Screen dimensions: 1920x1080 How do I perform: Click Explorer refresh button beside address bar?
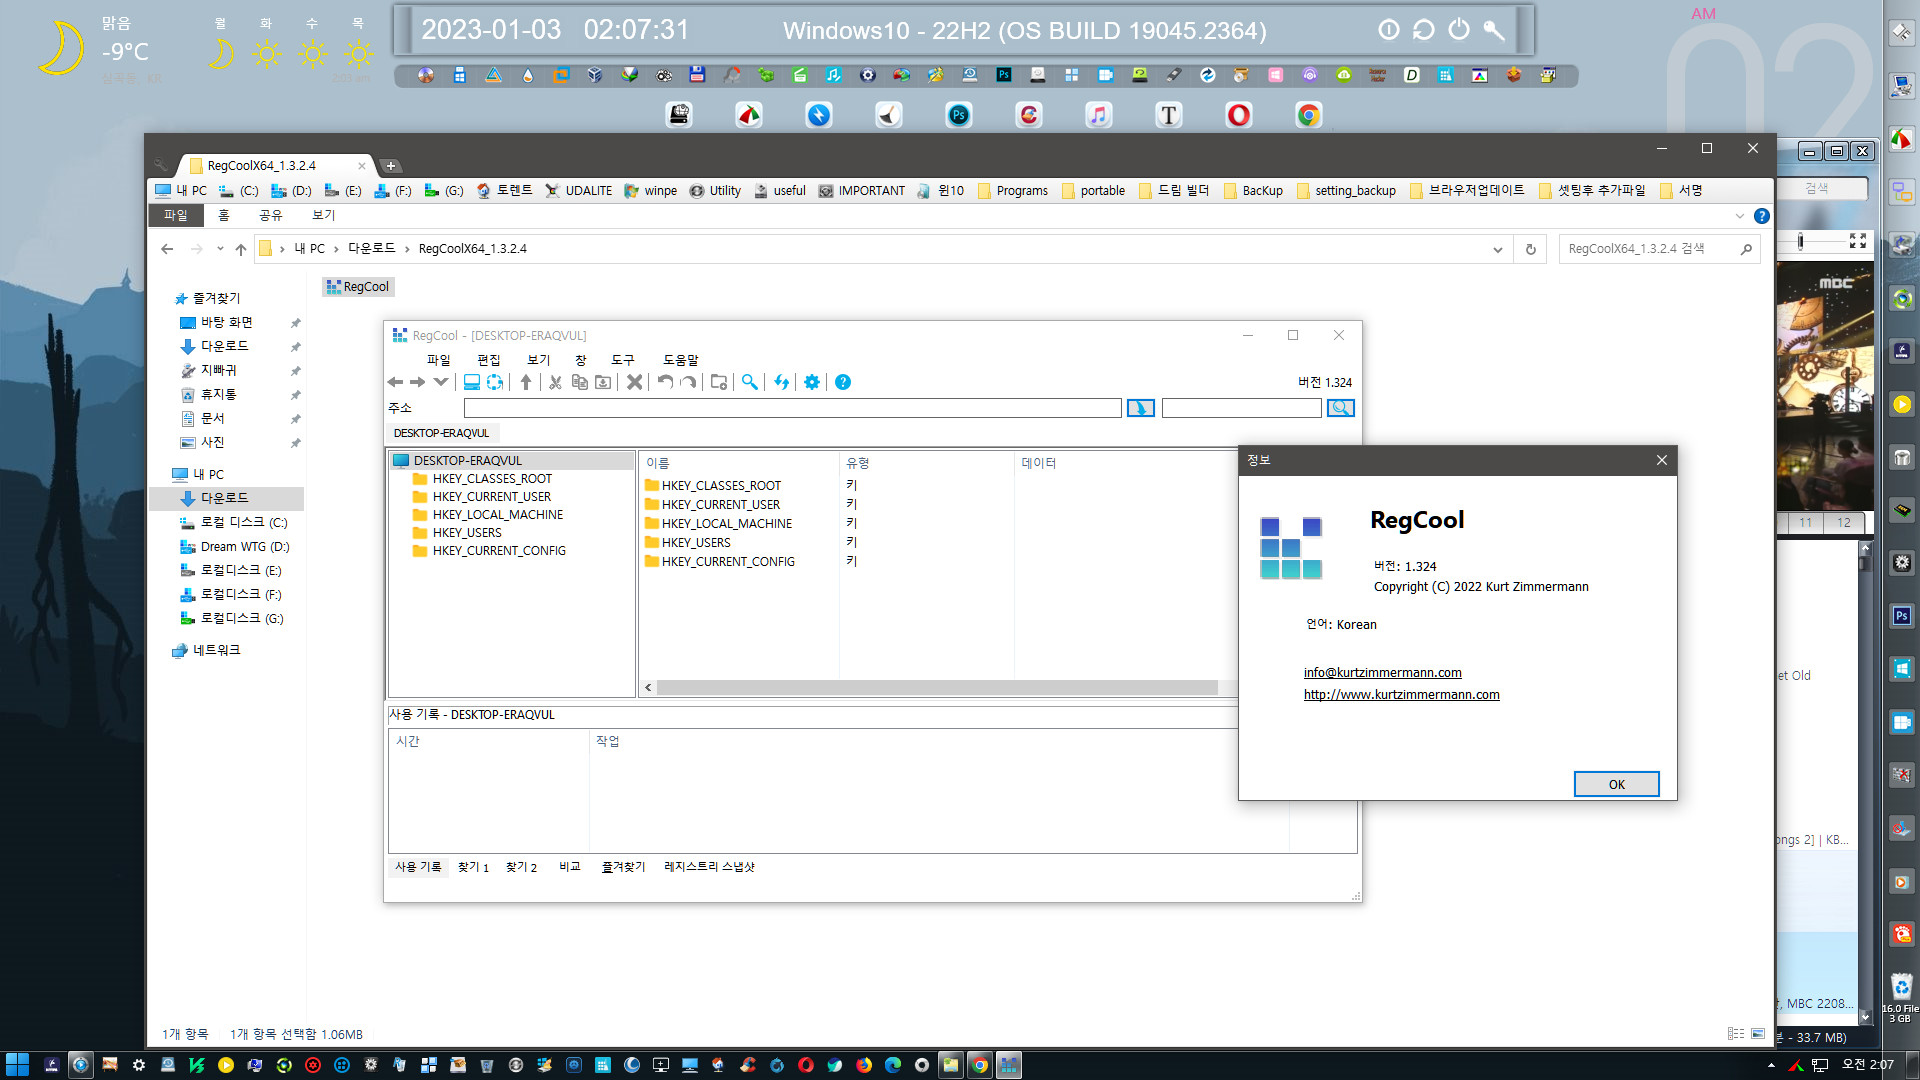[x=1530, y=249]
